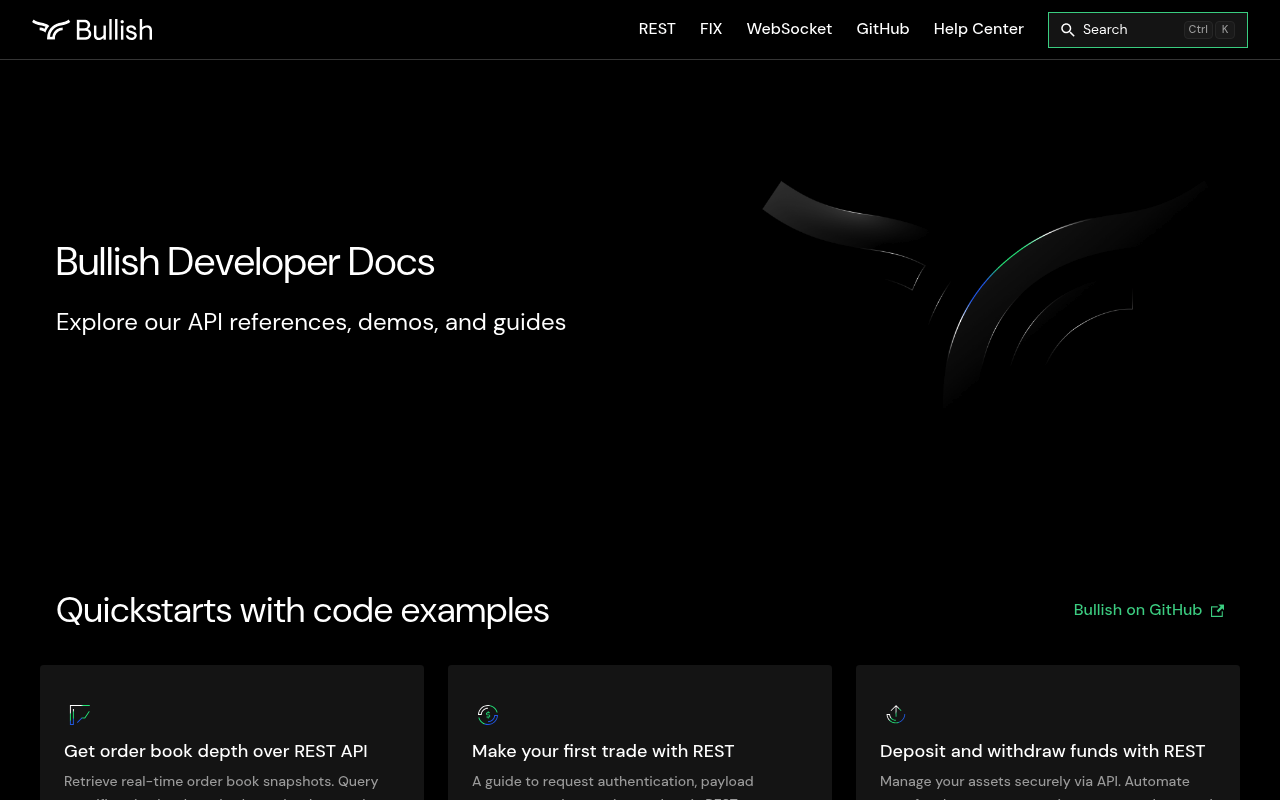
Task: Click the Explore our API references subtitle
Action: [x=311, y=322]
